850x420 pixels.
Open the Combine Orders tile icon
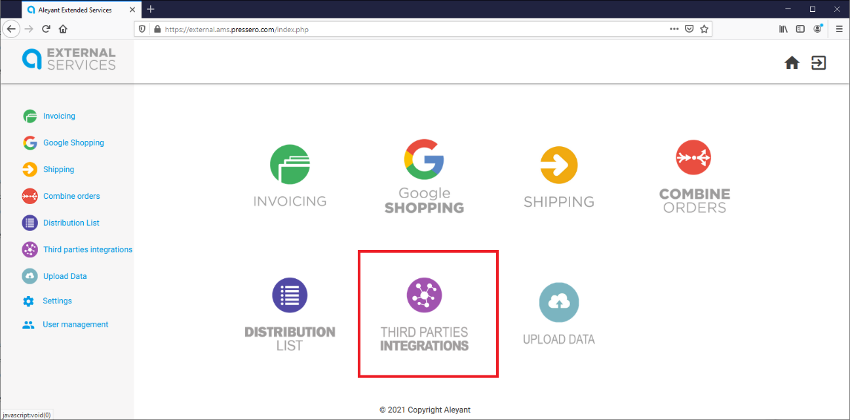pos(693,158)
